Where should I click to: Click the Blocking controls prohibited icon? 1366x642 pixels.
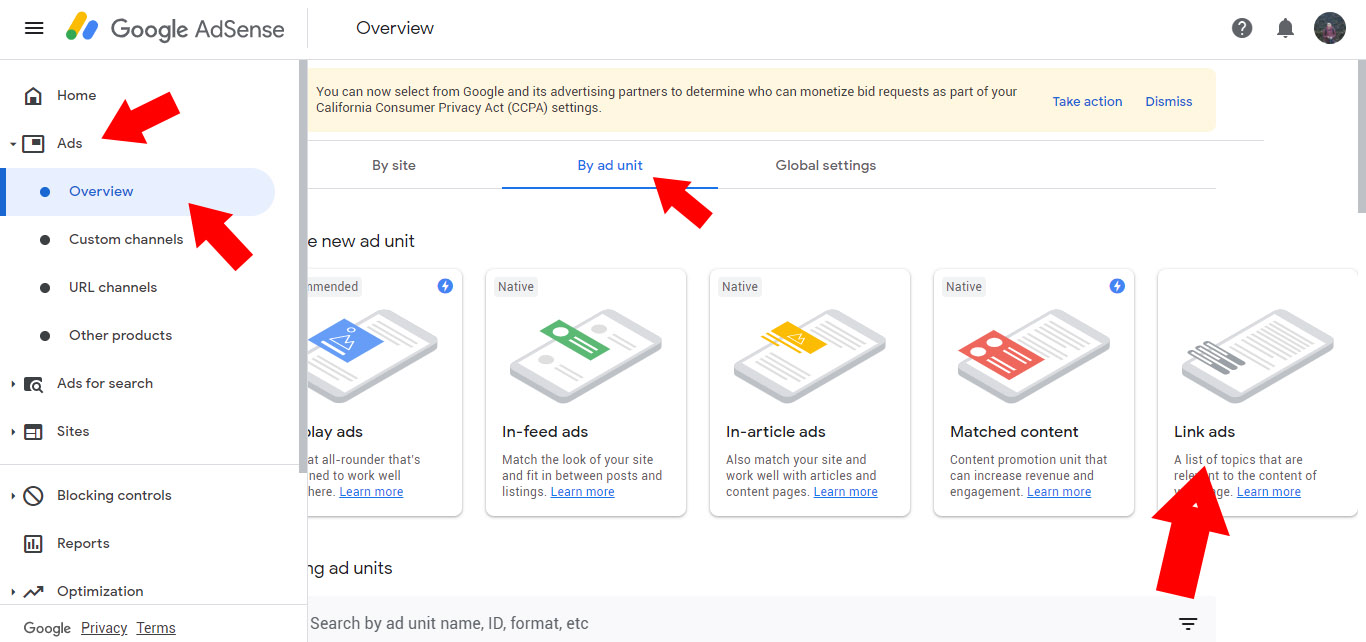[33, 496]
